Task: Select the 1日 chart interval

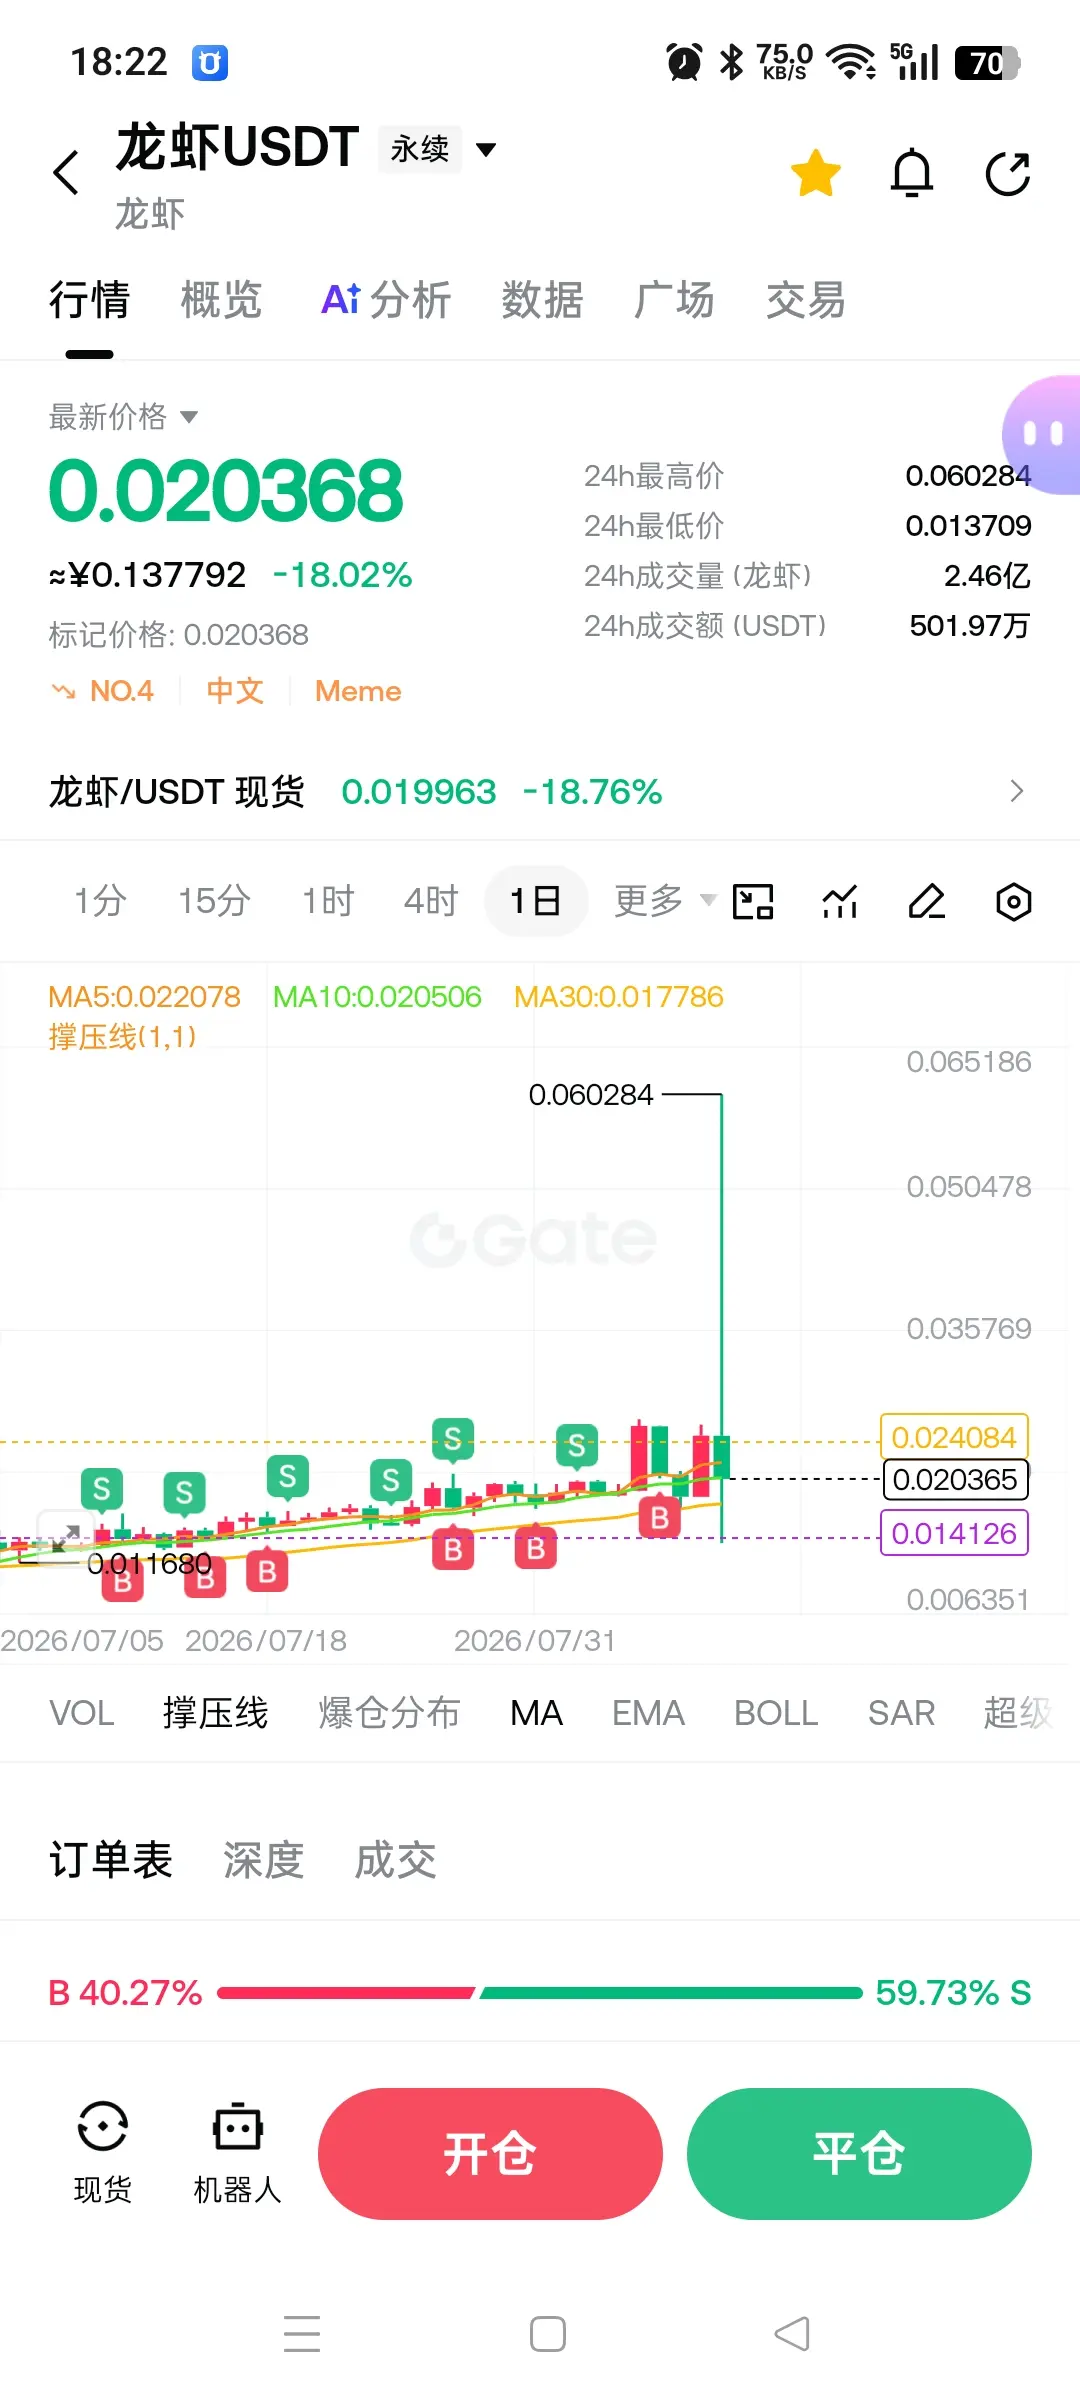Action: [535, 901]
